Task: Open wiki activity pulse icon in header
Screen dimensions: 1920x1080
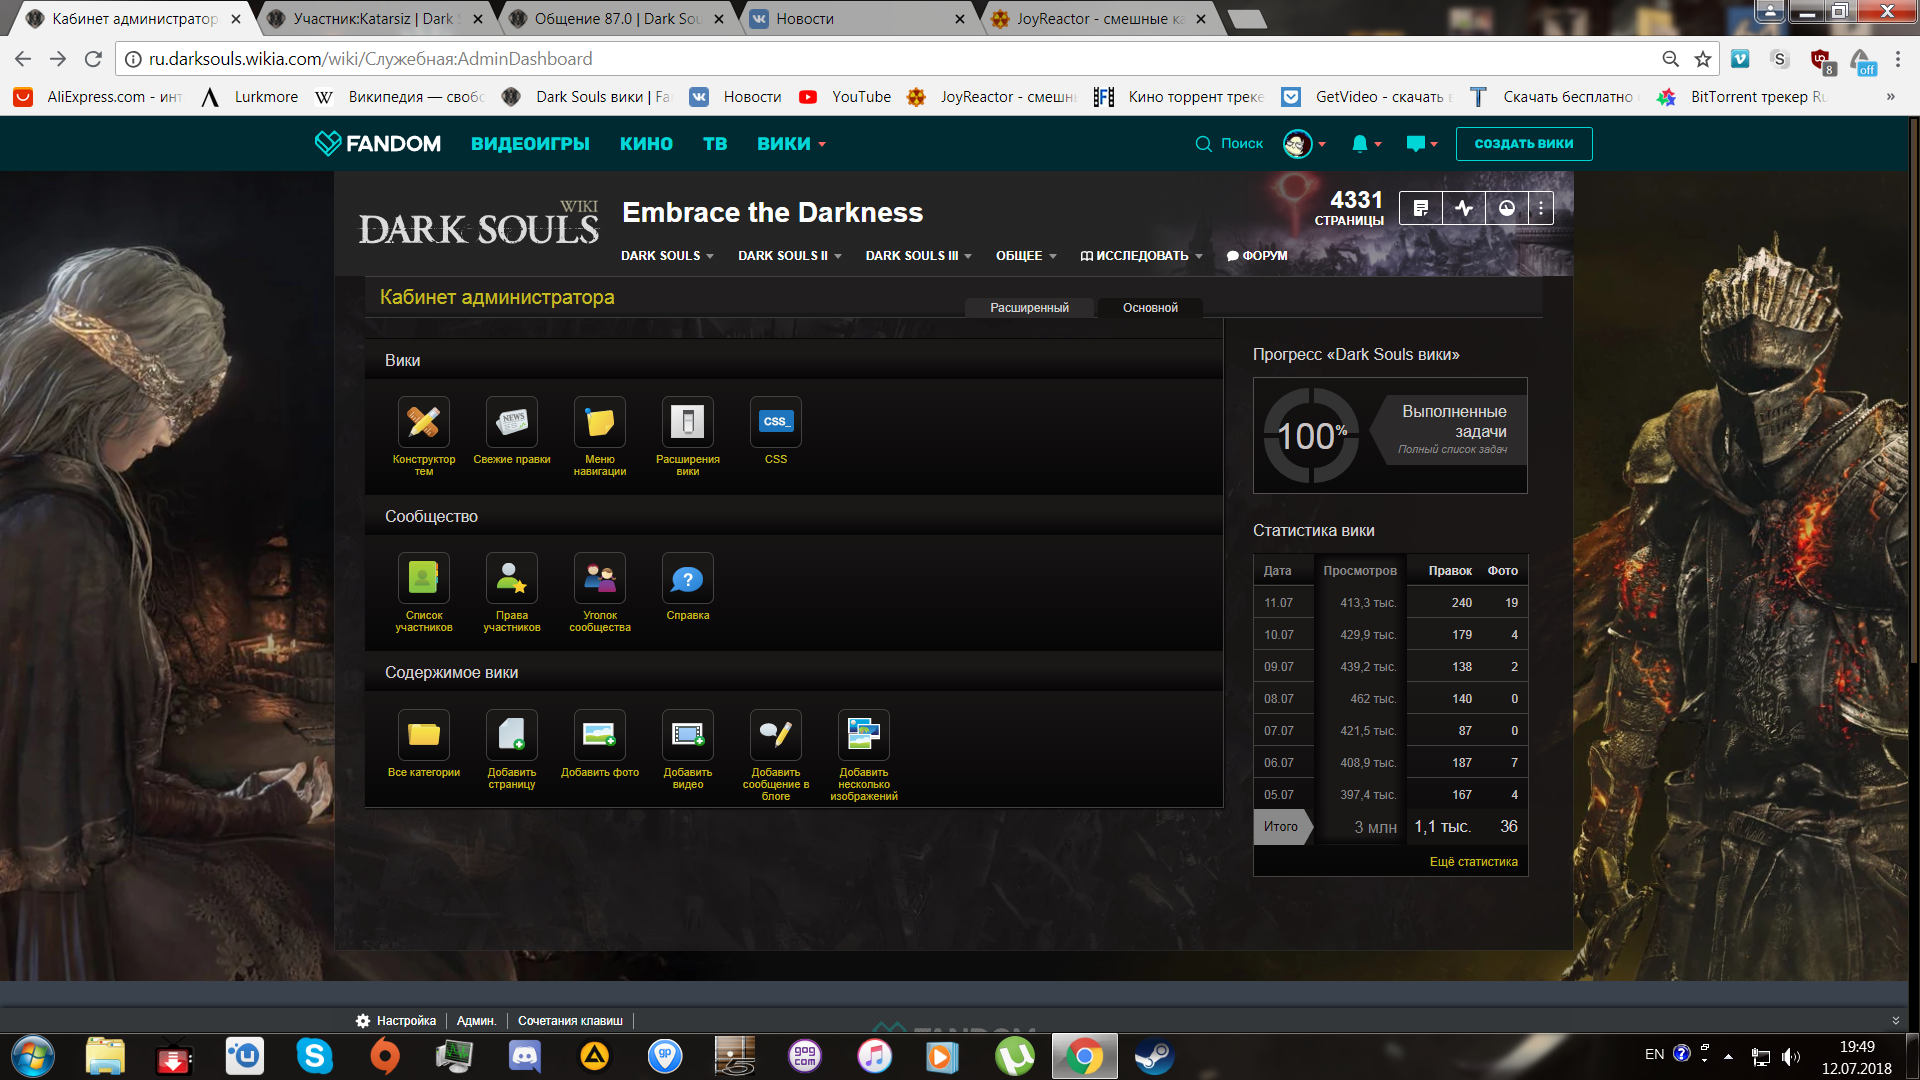Action: [x=1464, y=208]
